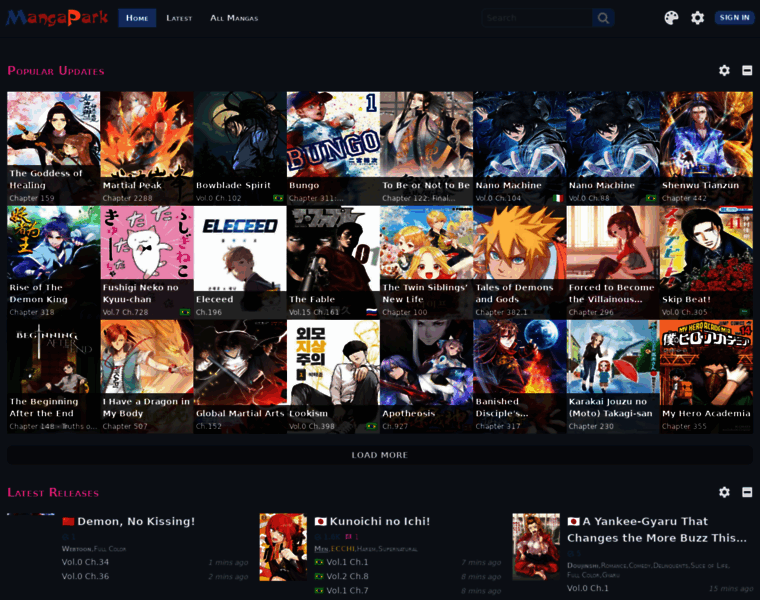The width and height of the screenshot is (760, 600).
Task: Open Forced to Become the Villainous cover
Action: (x=613, y=262)
